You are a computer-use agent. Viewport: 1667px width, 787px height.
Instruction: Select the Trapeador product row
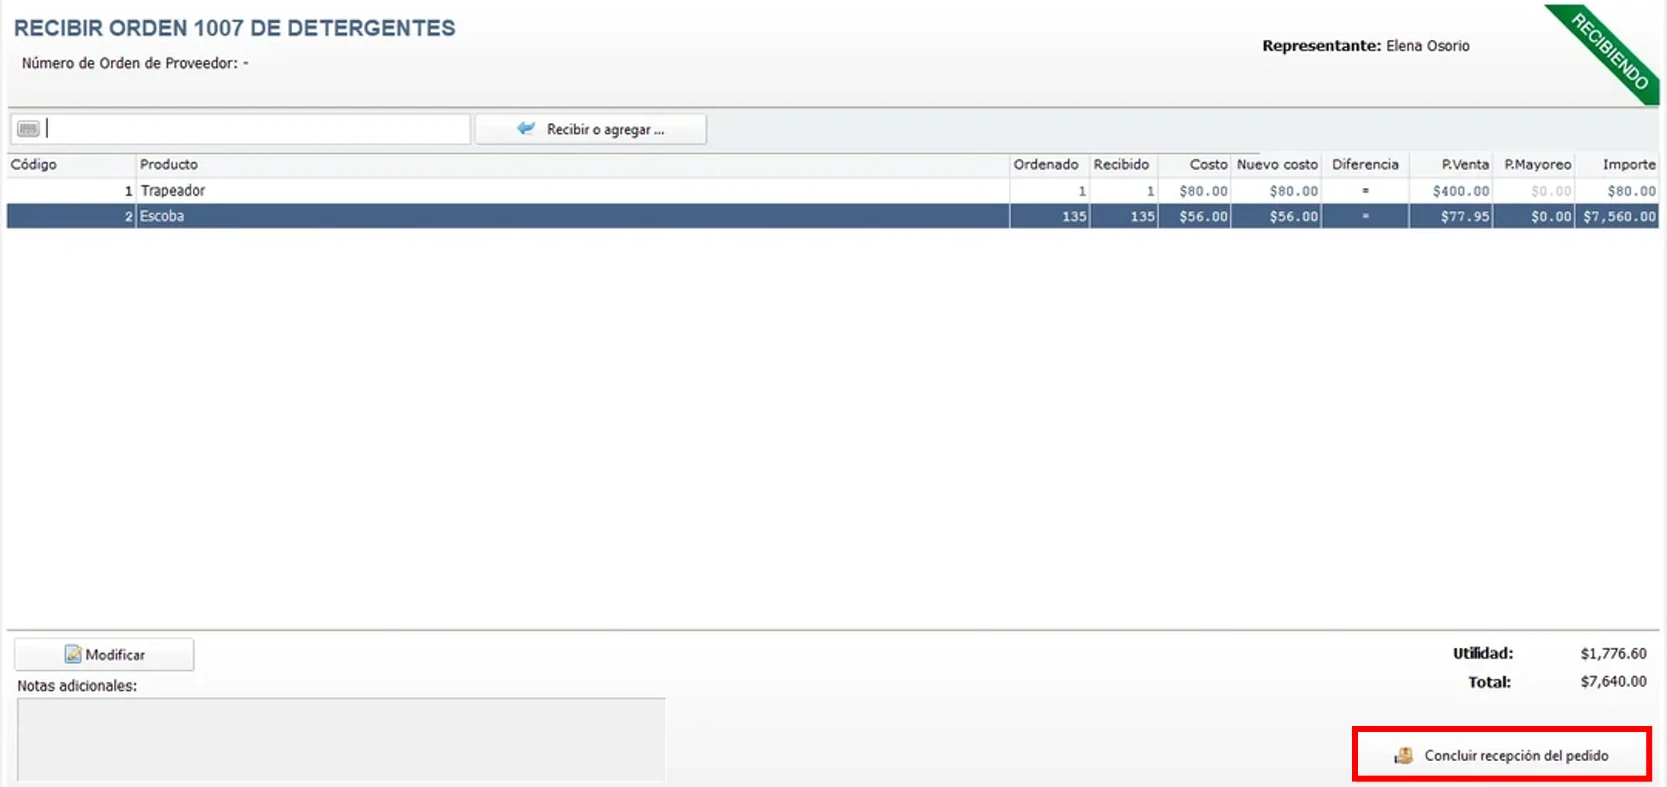[x=833, y=190]
